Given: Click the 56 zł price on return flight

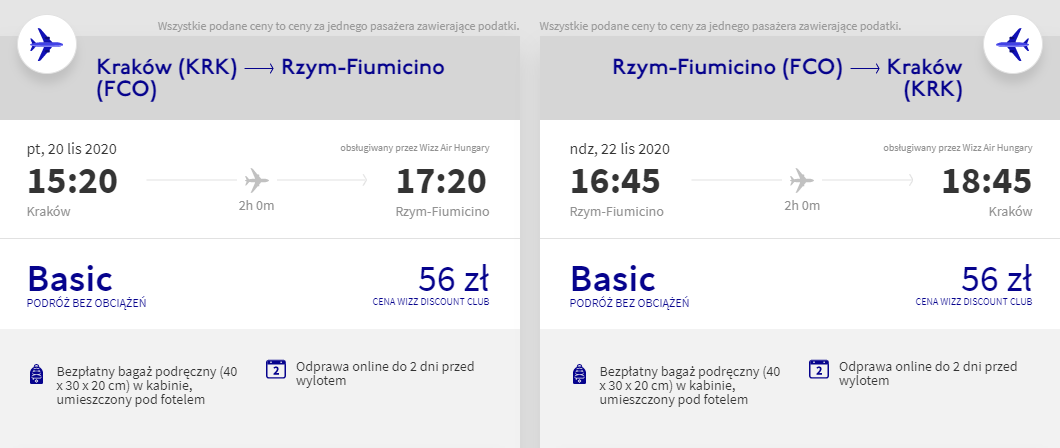Looking at the screenshot, I should 997,278.
